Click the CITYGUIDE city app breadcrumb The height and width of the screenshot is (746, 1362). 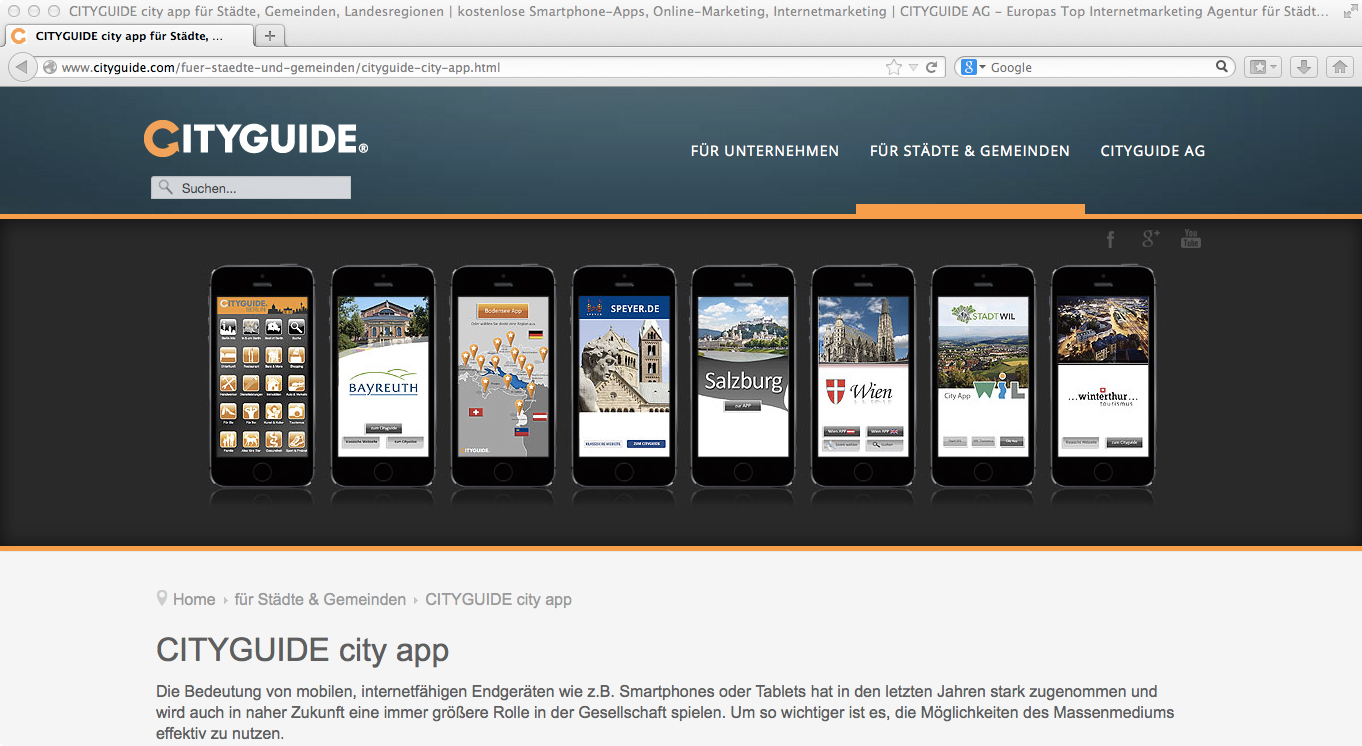(x=498, y=599)
